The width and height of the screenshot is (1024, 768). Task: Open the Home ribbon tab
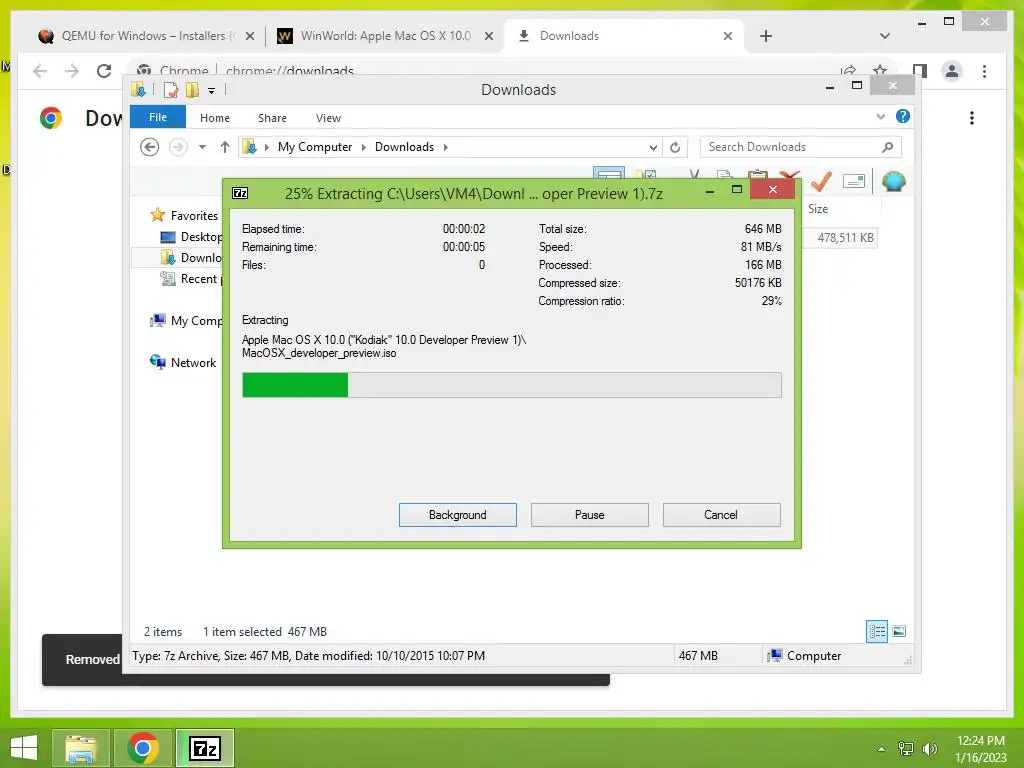click(x=215, y=118)
